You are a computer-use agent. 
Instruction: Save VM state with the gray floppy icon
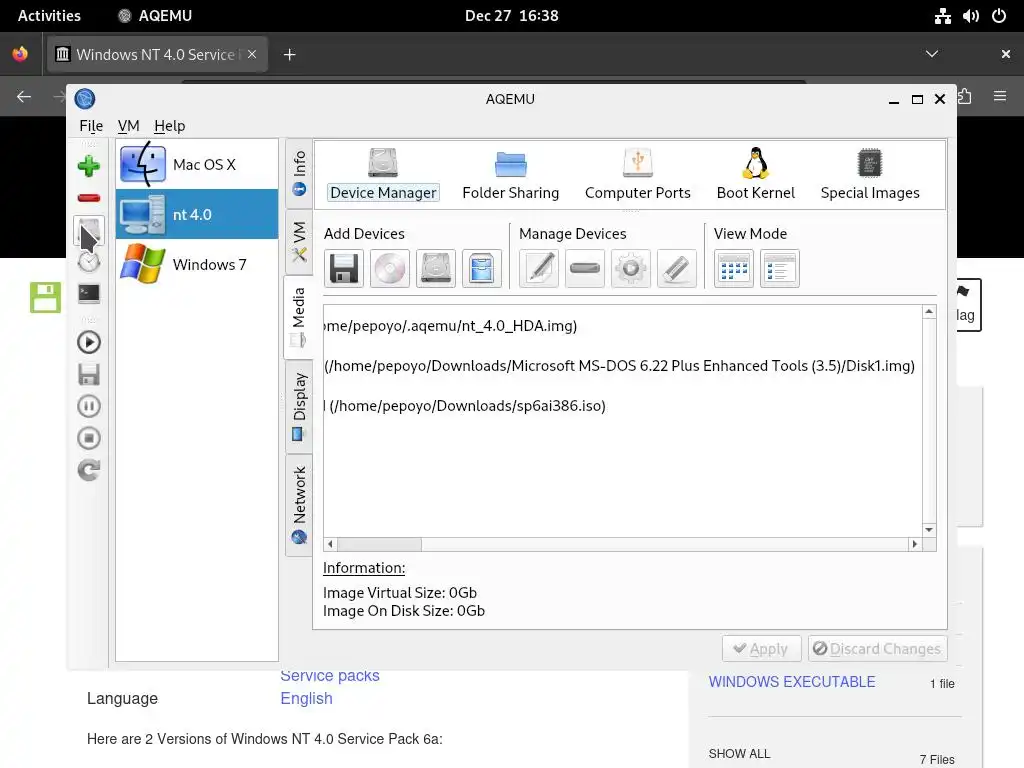(x=89, y=374)
